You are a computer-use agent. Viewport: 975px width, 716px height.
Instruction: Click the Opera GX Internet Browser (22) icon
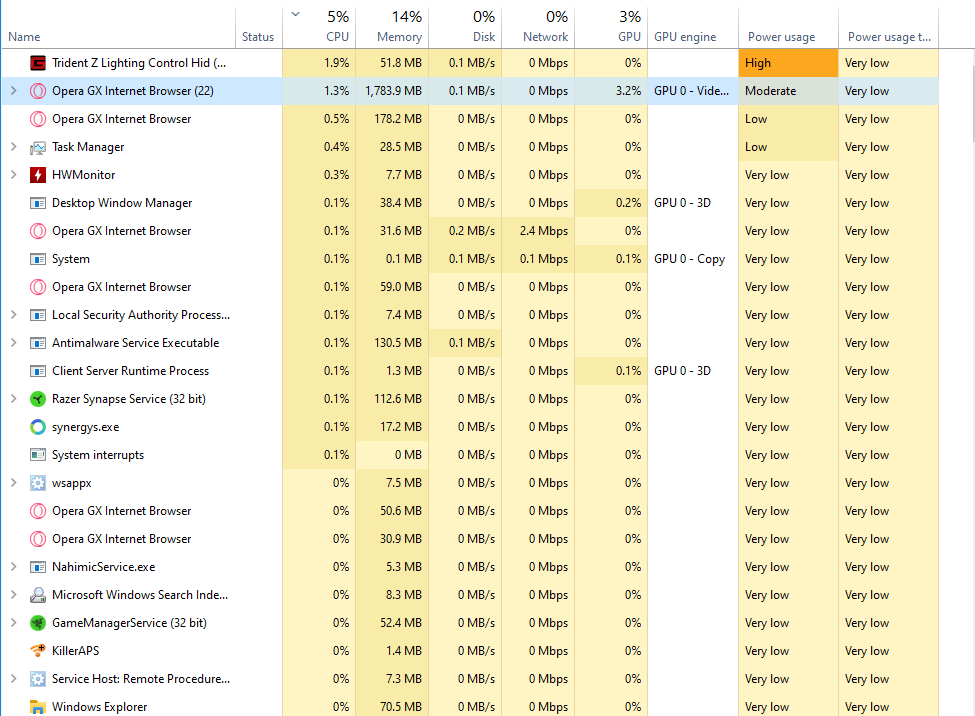pyautogui.click(x=38, y=91)
